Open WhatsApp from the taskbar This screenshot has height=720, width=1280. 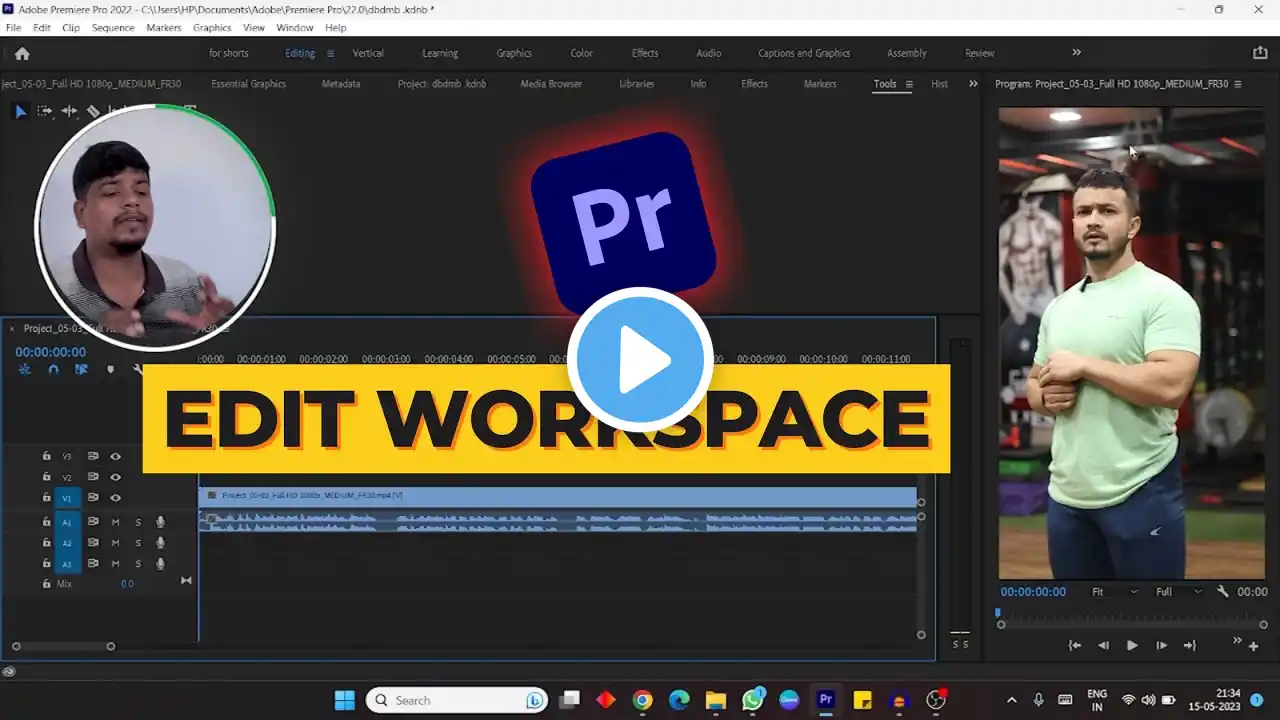click(752, 700)
